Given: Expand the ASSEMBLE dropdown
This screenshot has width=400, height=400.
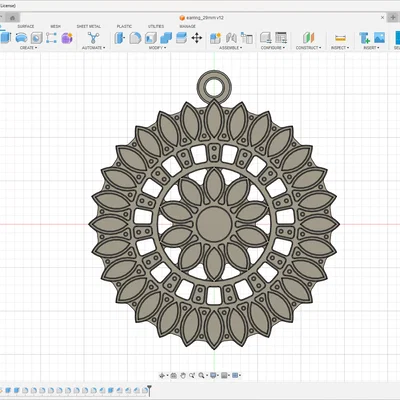Looking at the screenshot, I should pos(231,48).
